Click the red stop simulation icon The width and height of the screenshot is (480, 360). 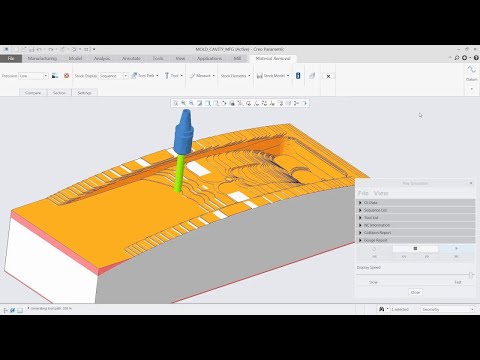click(x=66, y=76)
